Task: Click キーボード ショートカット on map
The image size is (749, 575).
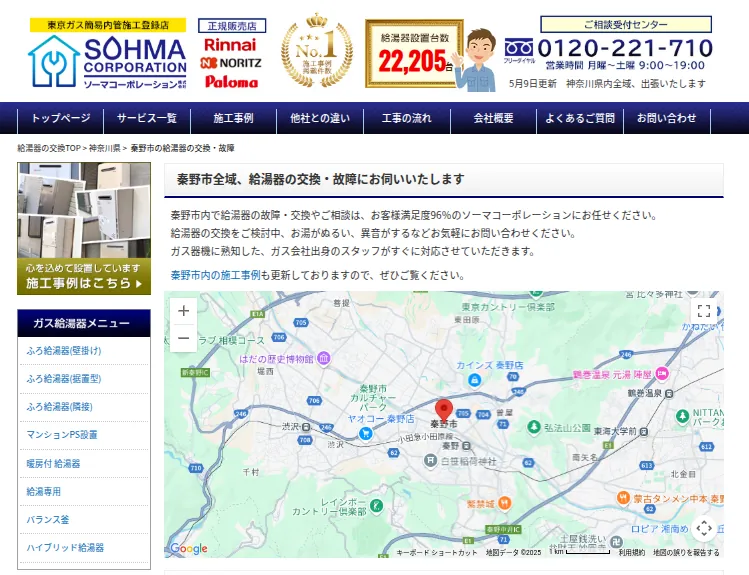Action: point(437,553)
